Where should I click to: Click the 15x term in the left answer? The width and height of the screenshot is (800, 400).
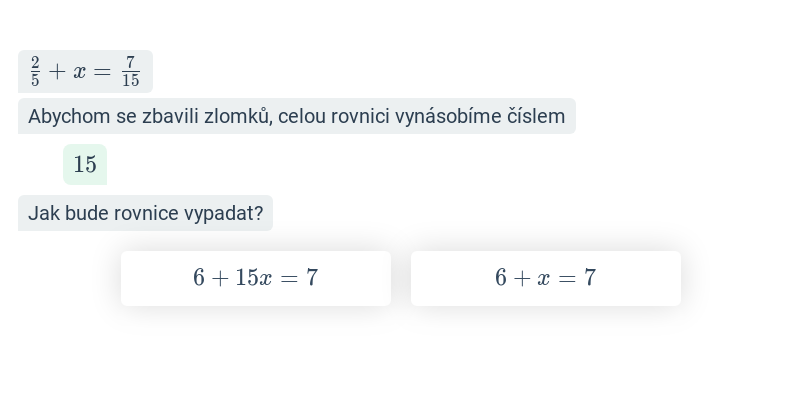point(254,278)
